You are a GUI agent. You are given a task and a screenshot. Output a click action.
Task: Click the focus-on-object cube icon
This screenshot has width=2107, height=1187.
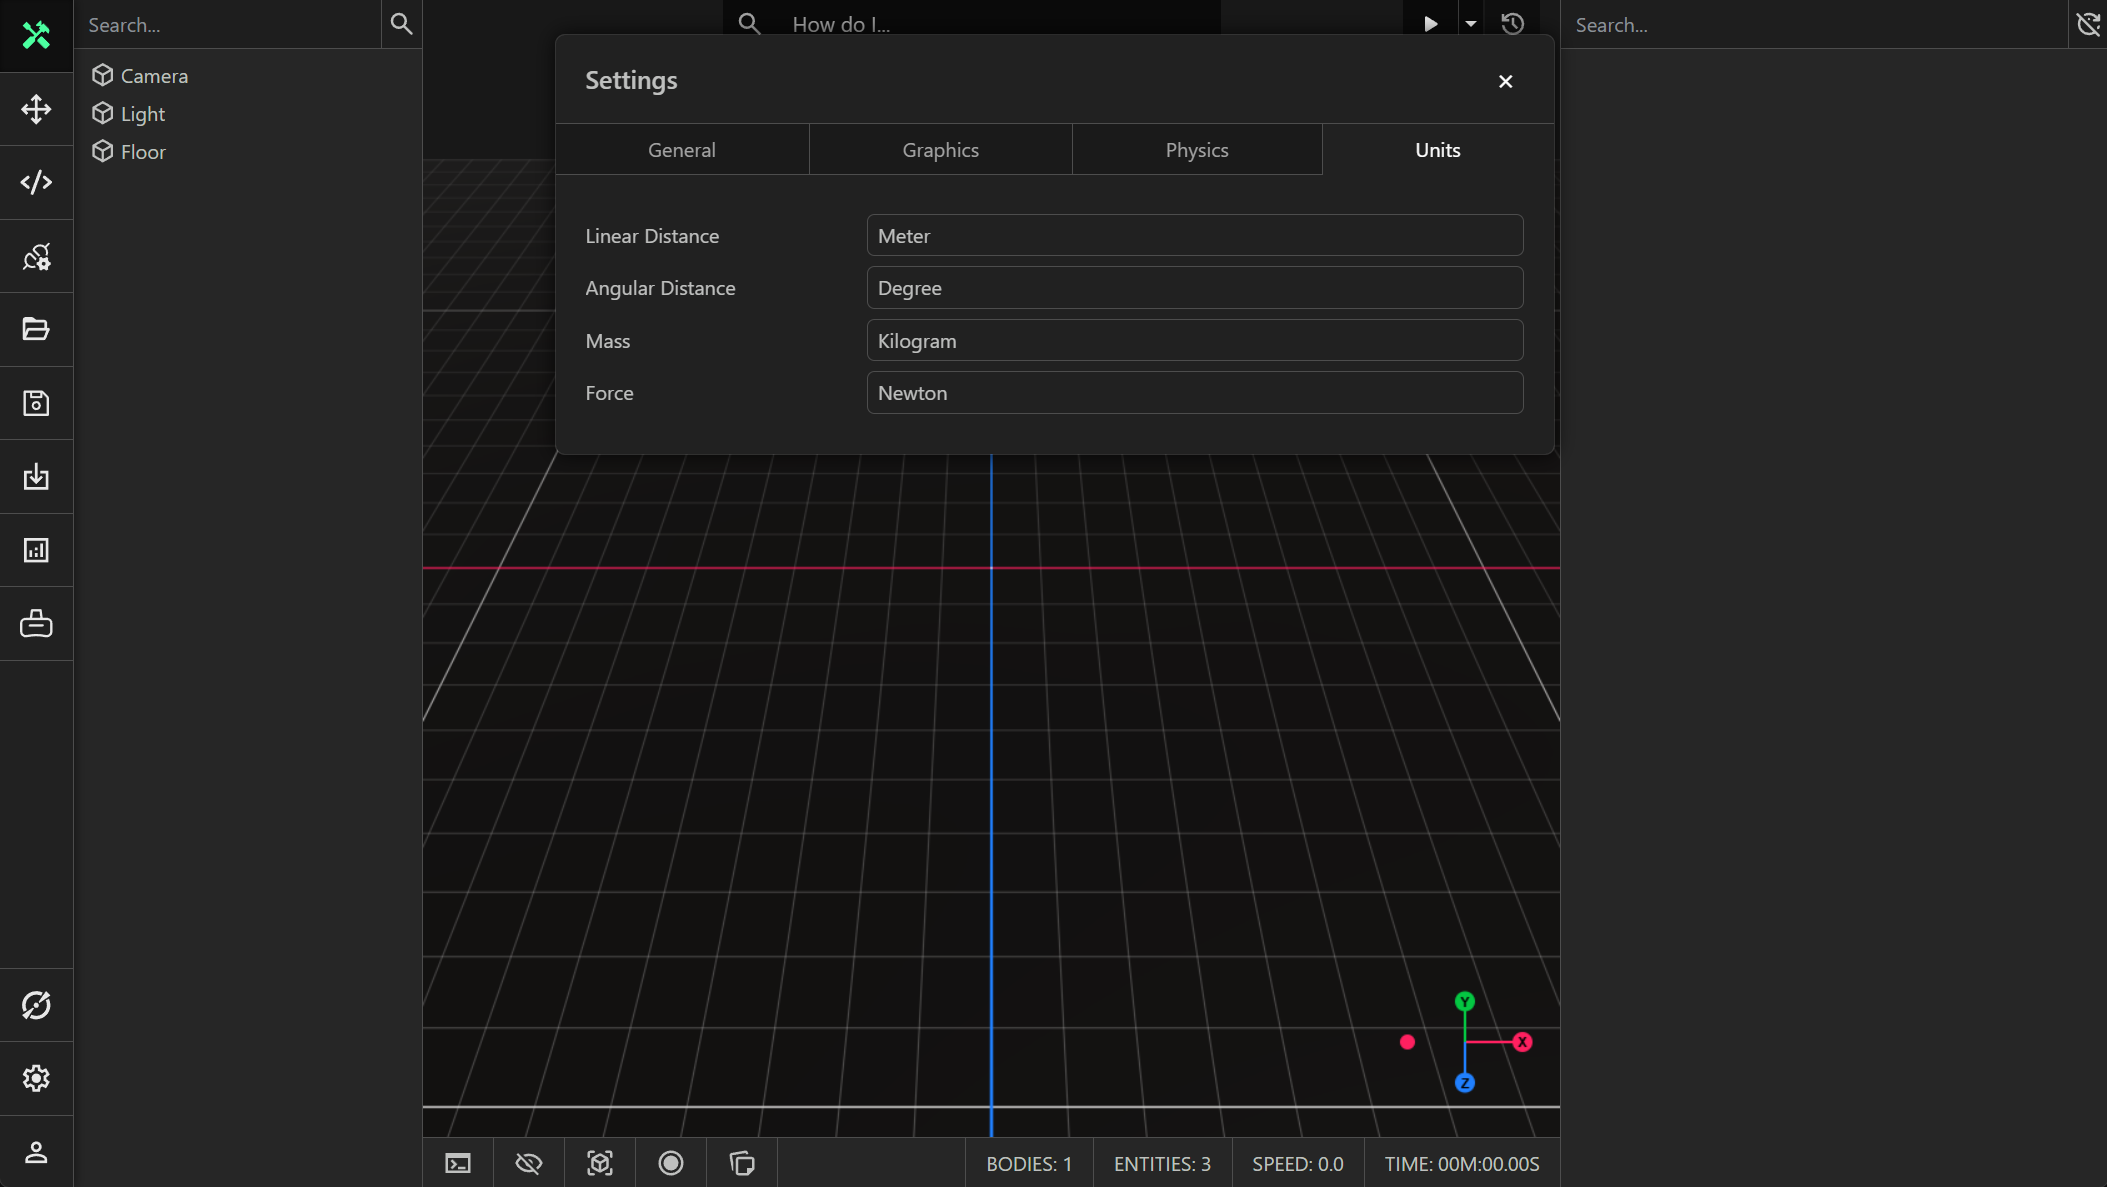[600, 1163]
